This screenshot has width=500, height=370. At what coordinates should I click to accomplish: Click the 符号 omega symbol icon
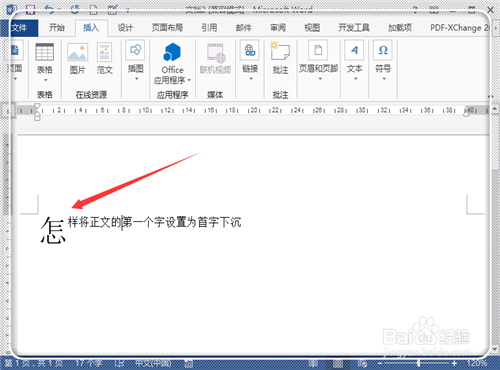click(383, 50)
